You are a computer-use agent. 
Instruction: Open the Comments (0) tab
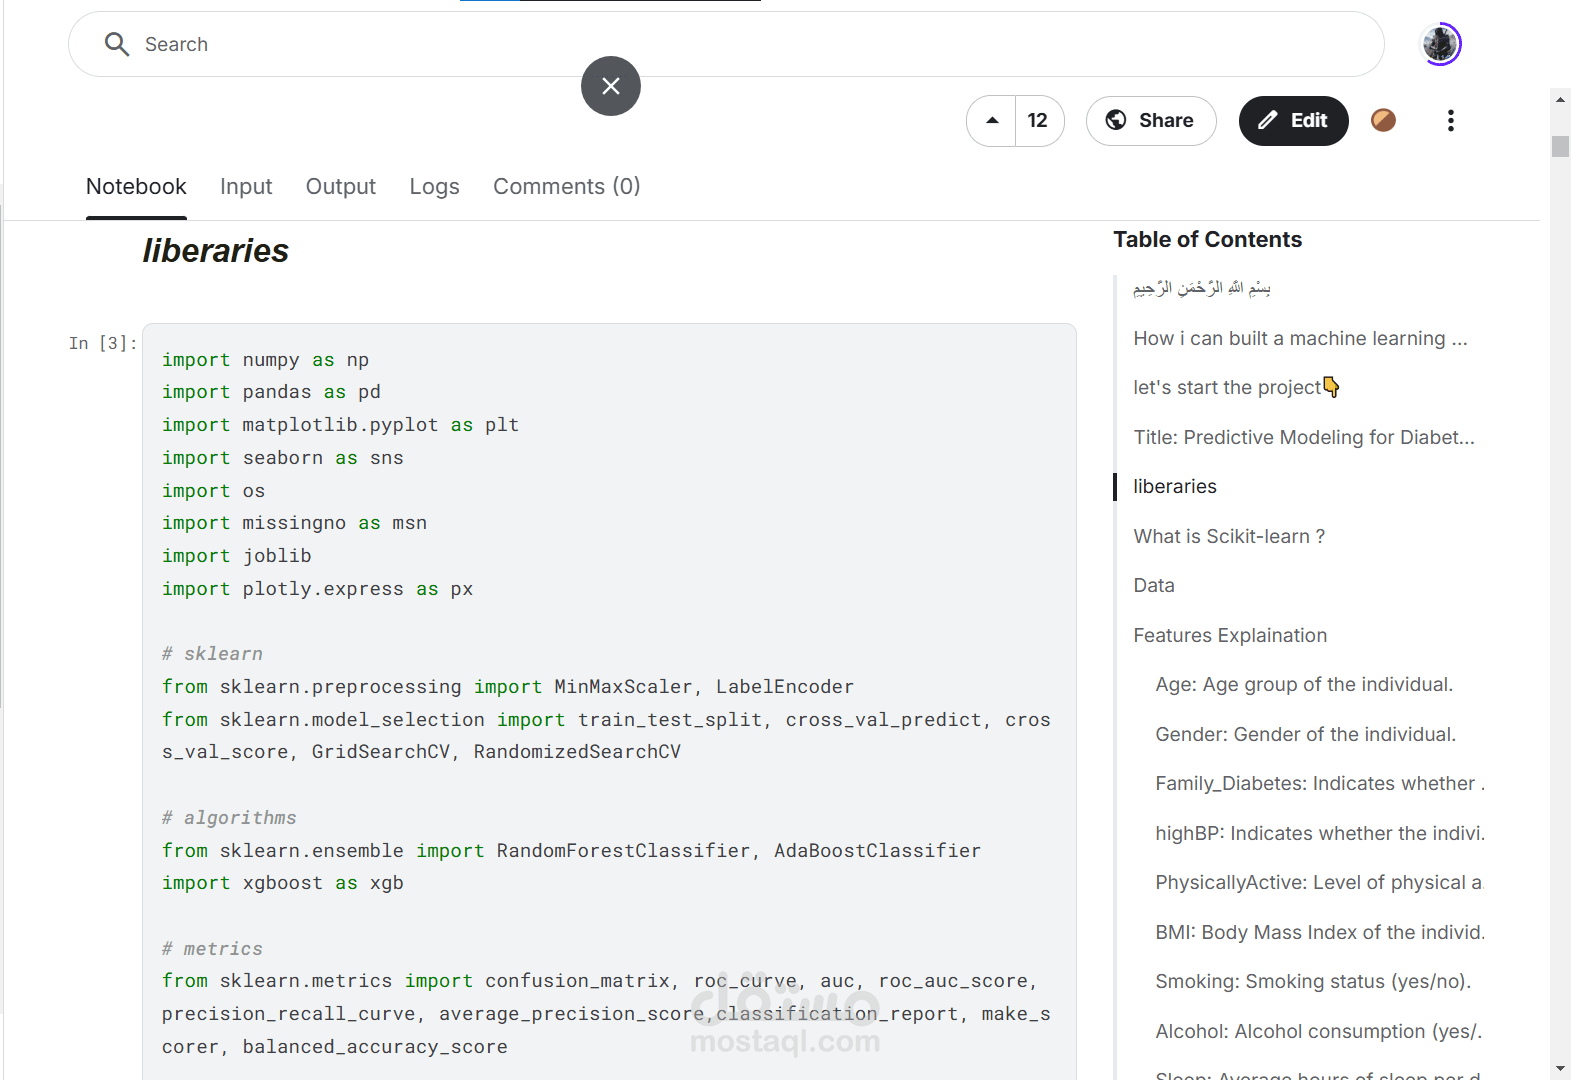pos(566,187)
